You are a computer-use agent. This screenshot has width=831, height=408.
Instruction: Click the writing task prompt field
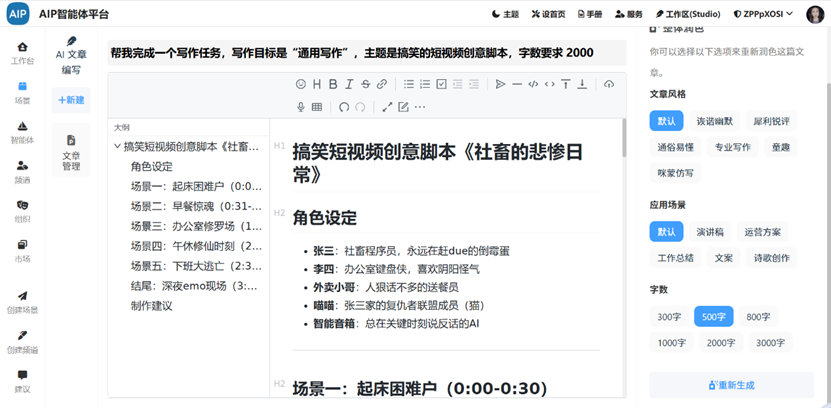click(367, 53)
